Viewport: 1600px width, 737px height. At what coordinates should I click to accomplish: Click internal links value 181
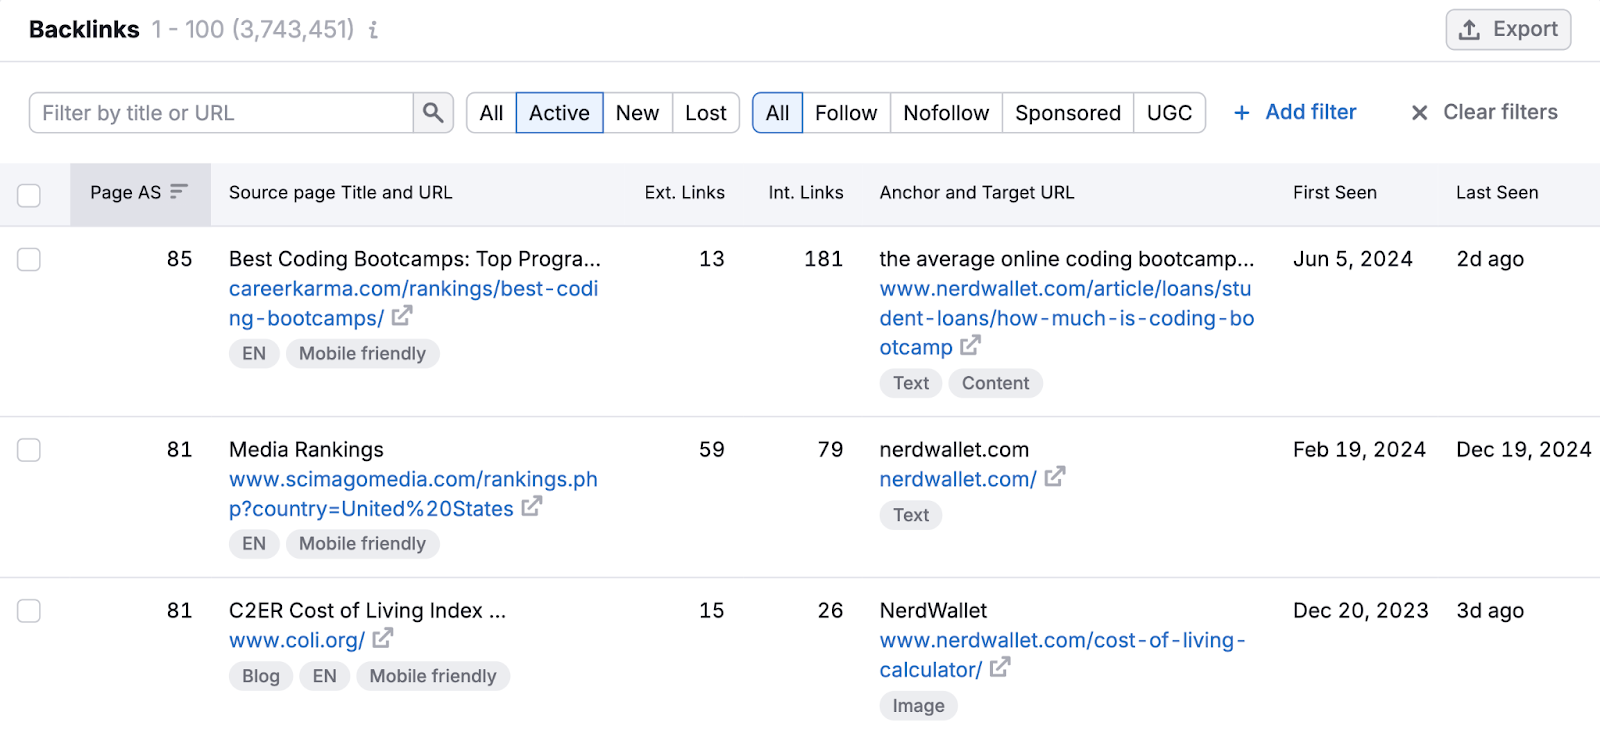coord(823,259)
